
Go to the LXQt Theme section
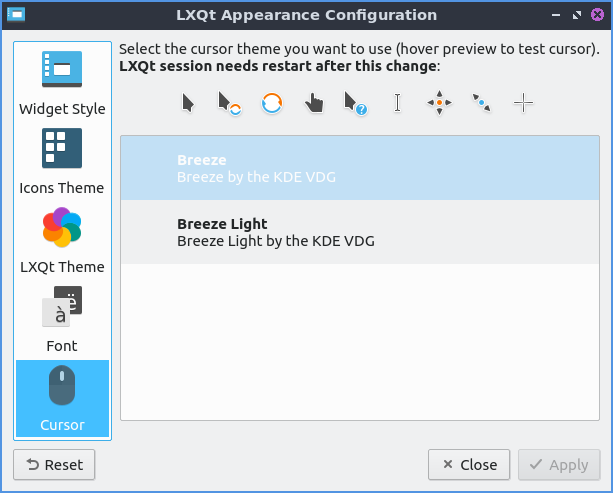pos(62,241)
